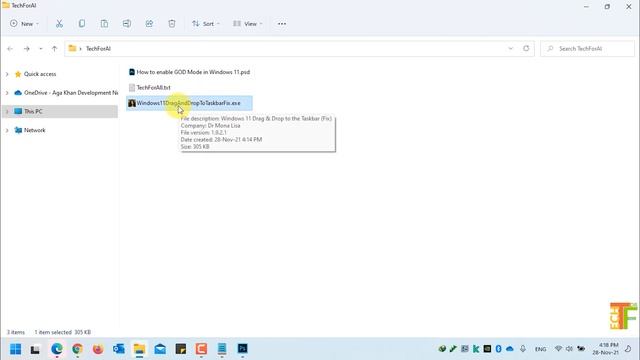Open Sticky Notes from taskbar

click(180, 349)
